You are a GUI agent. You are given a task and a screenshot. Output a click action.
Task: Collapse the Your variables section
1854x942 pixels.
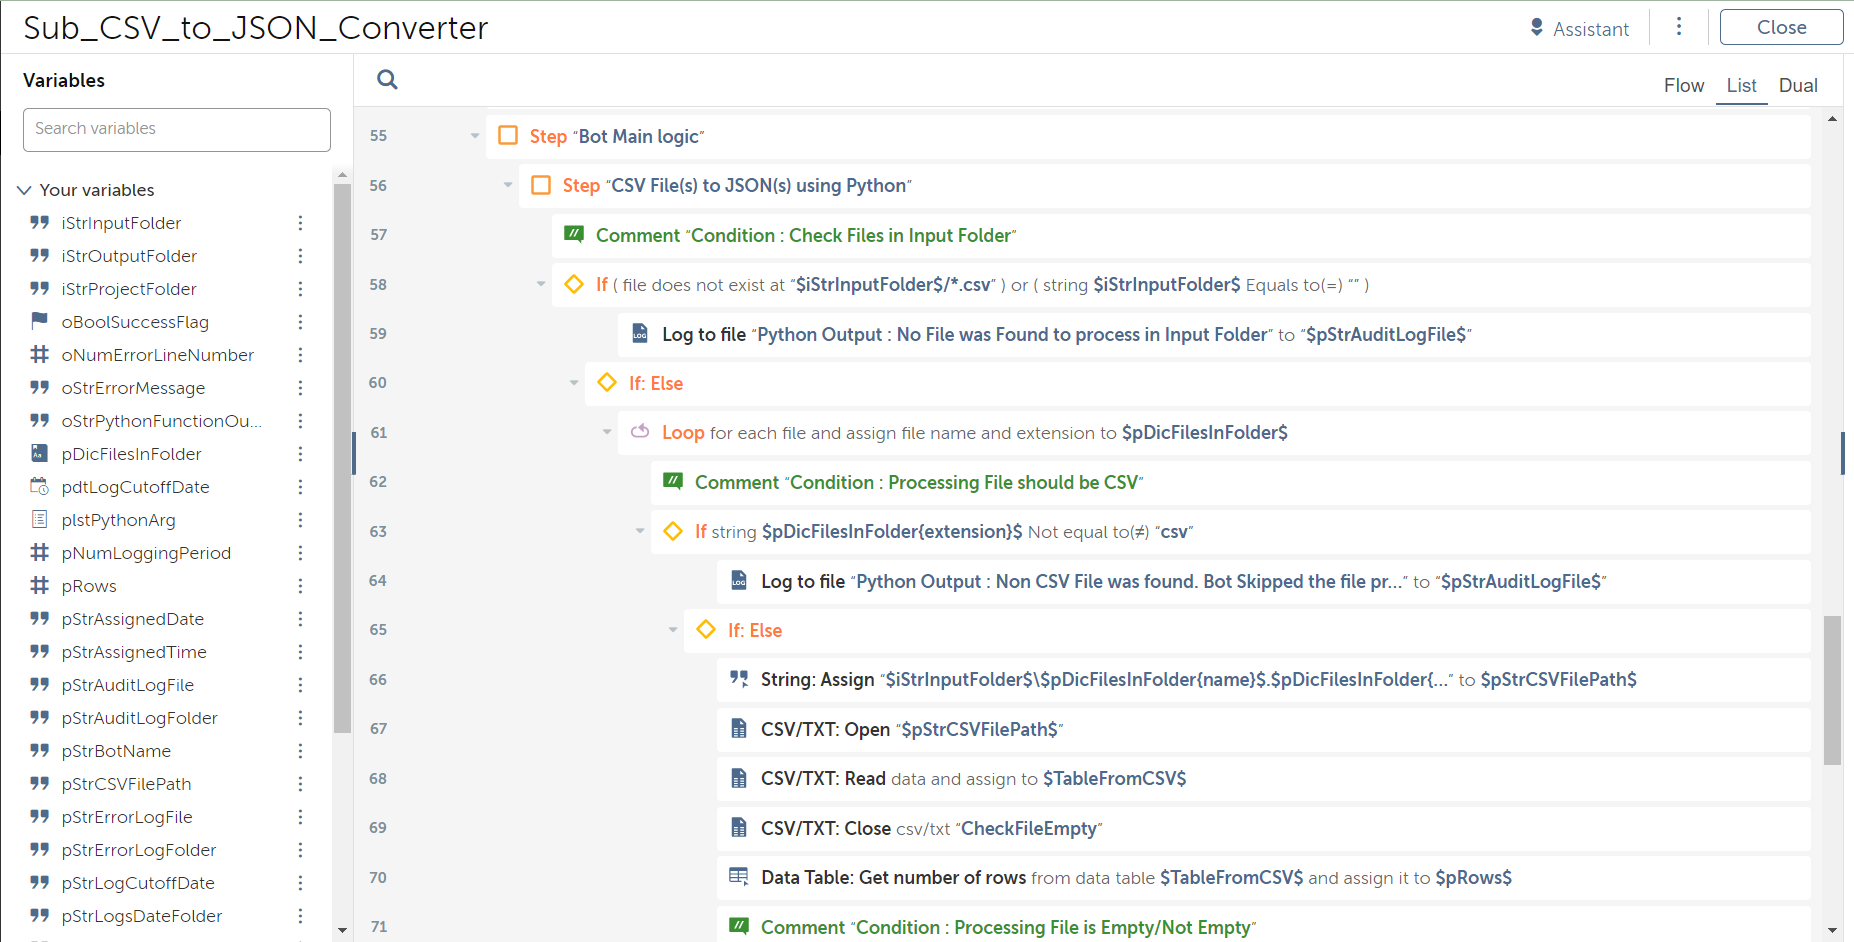tap(25, 190)
